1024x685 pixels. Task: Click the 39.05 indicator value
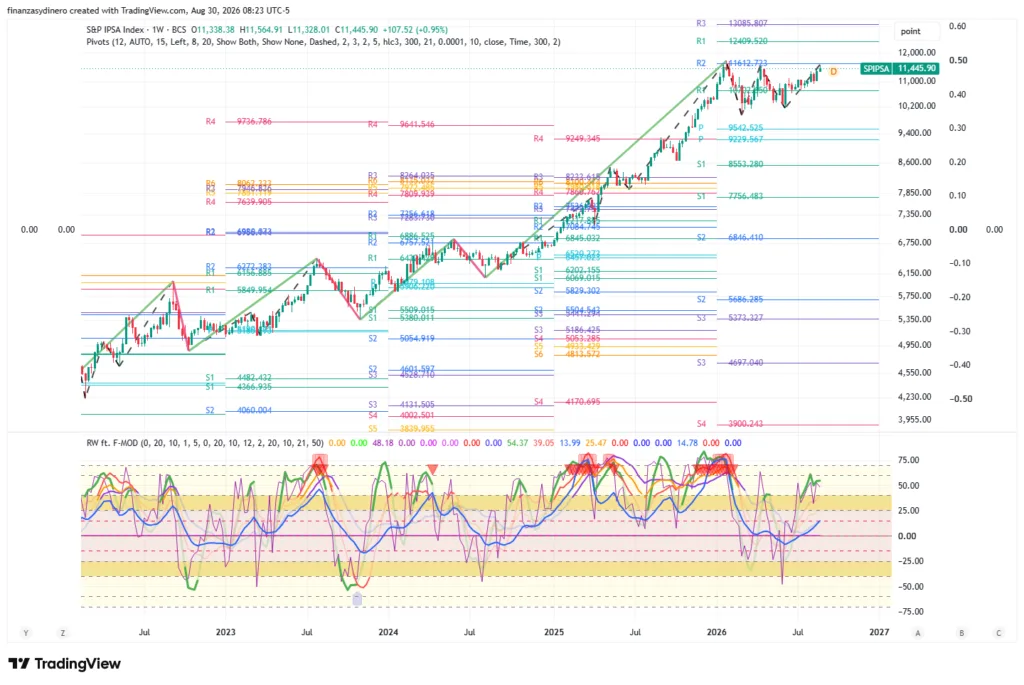[x=543, y=443]
